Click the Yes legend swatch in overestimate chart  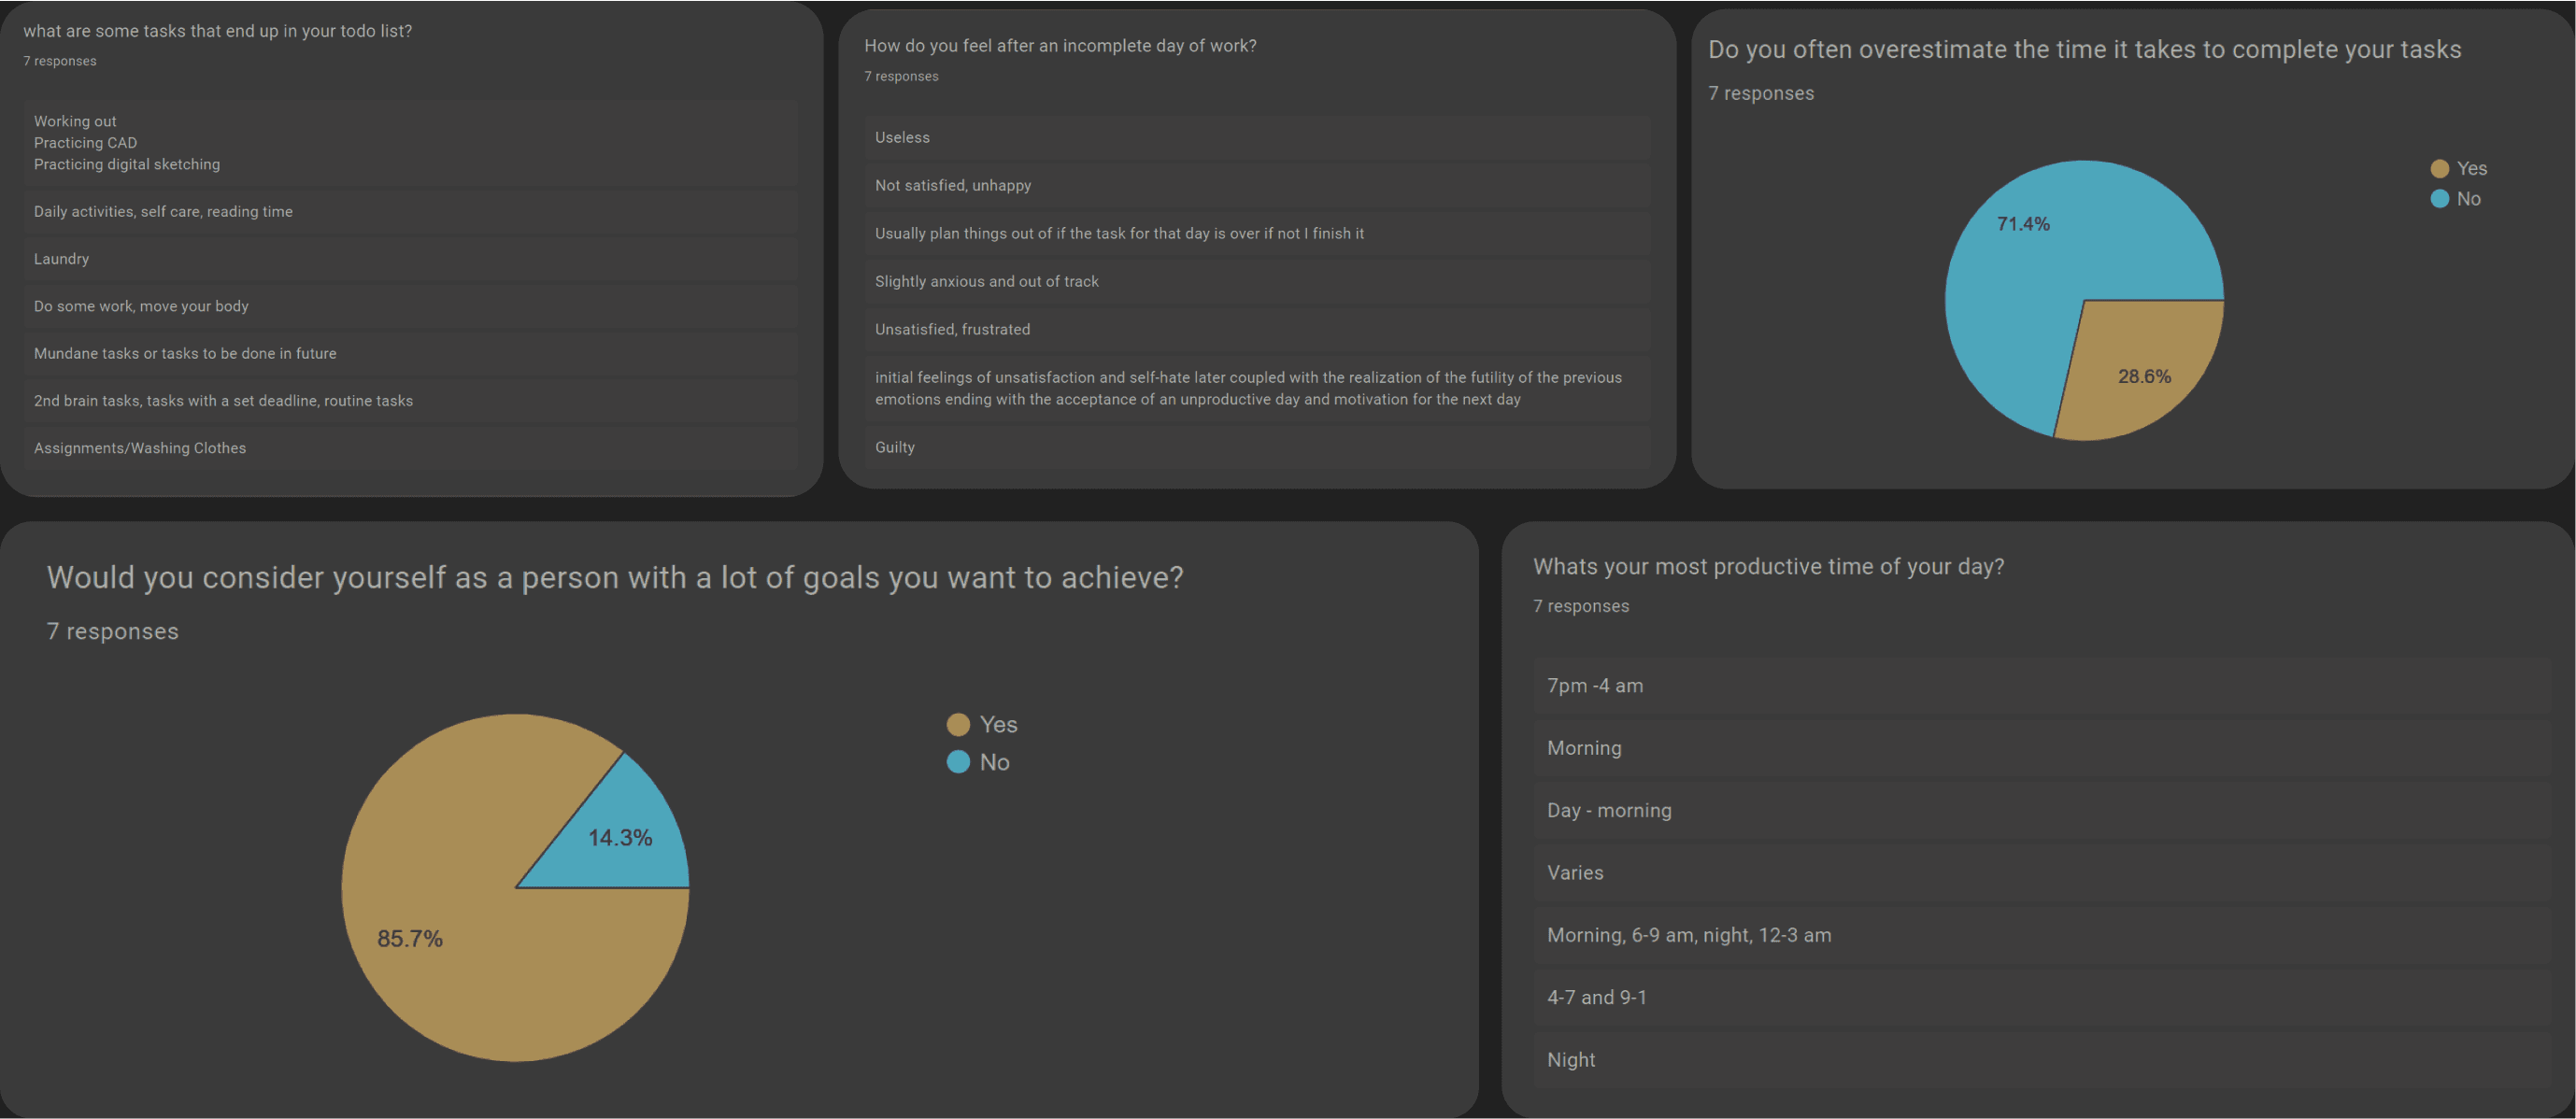tap(2439, 169)
